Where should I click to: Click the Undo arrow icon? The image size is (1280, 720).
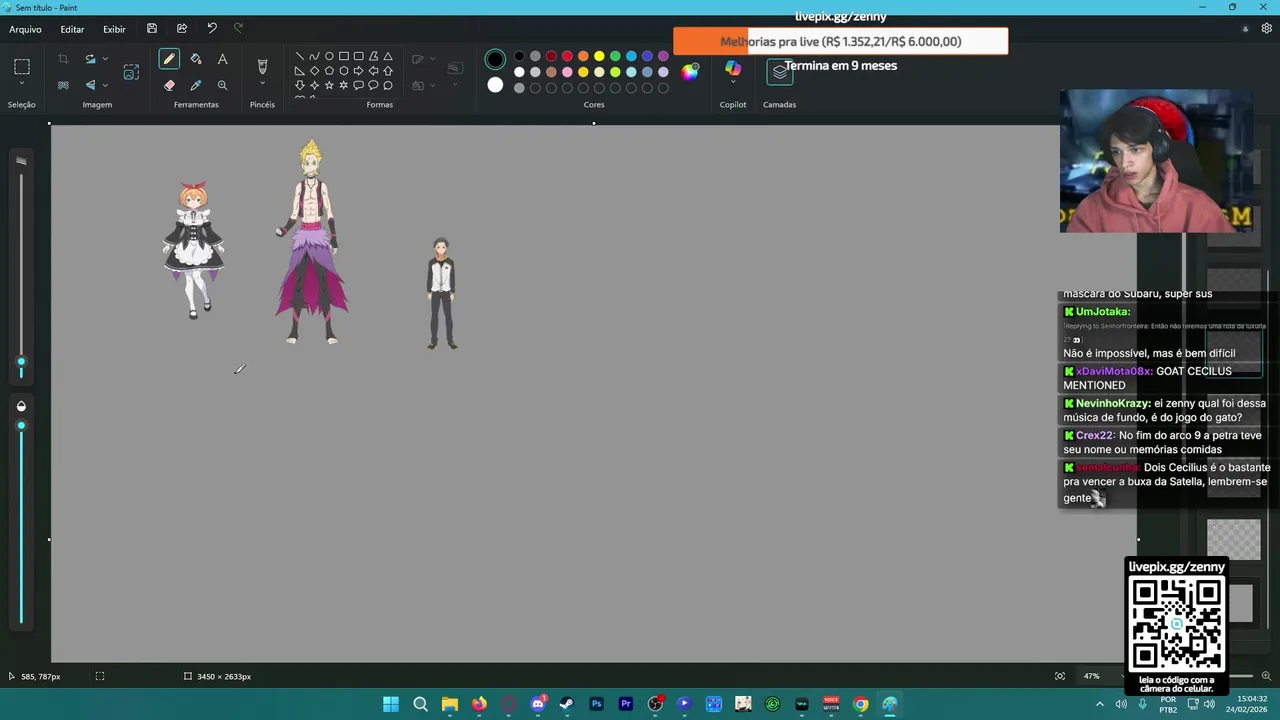pyautogui.click(x=212, y=29)
